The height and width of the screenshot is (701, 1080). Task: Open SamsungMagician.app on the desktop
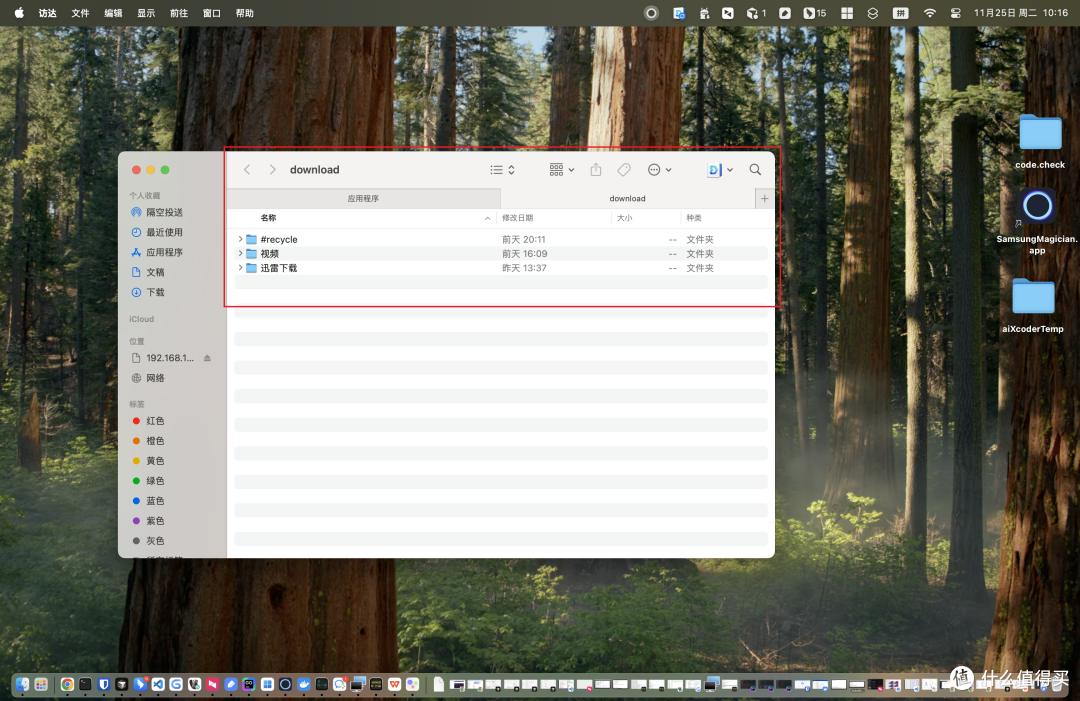click(1037, 220)
